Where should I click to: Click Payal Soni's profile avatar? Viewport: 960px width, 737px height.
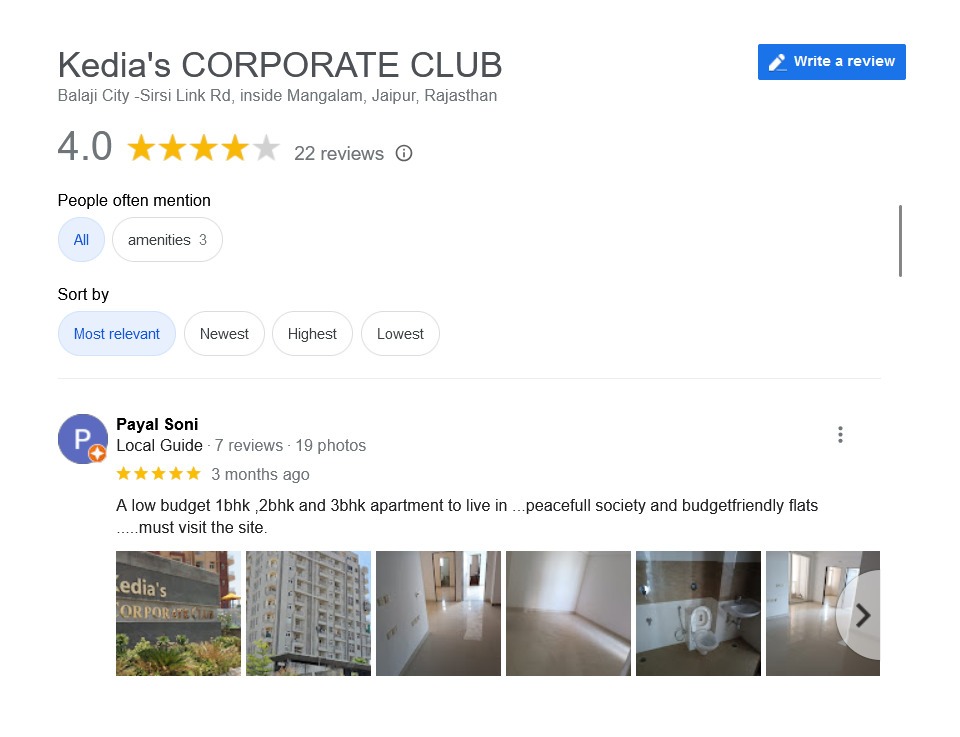tap(83, 439)
